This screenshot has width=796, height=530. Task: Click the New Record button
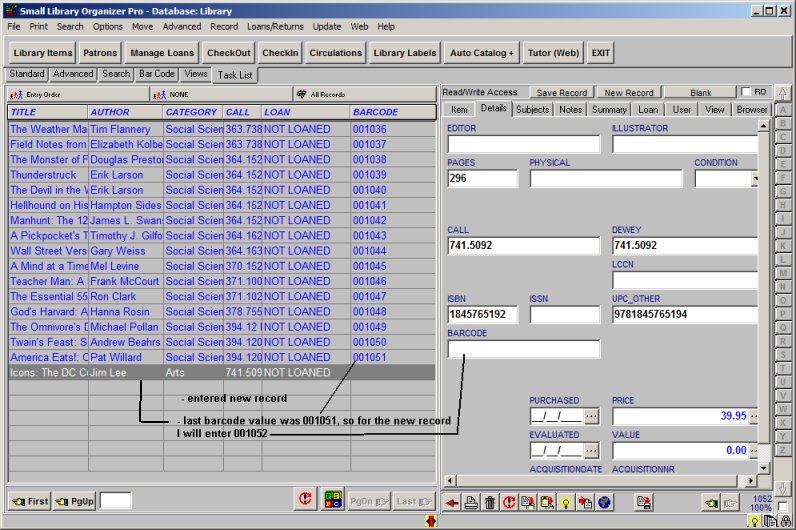pos(628,92)
